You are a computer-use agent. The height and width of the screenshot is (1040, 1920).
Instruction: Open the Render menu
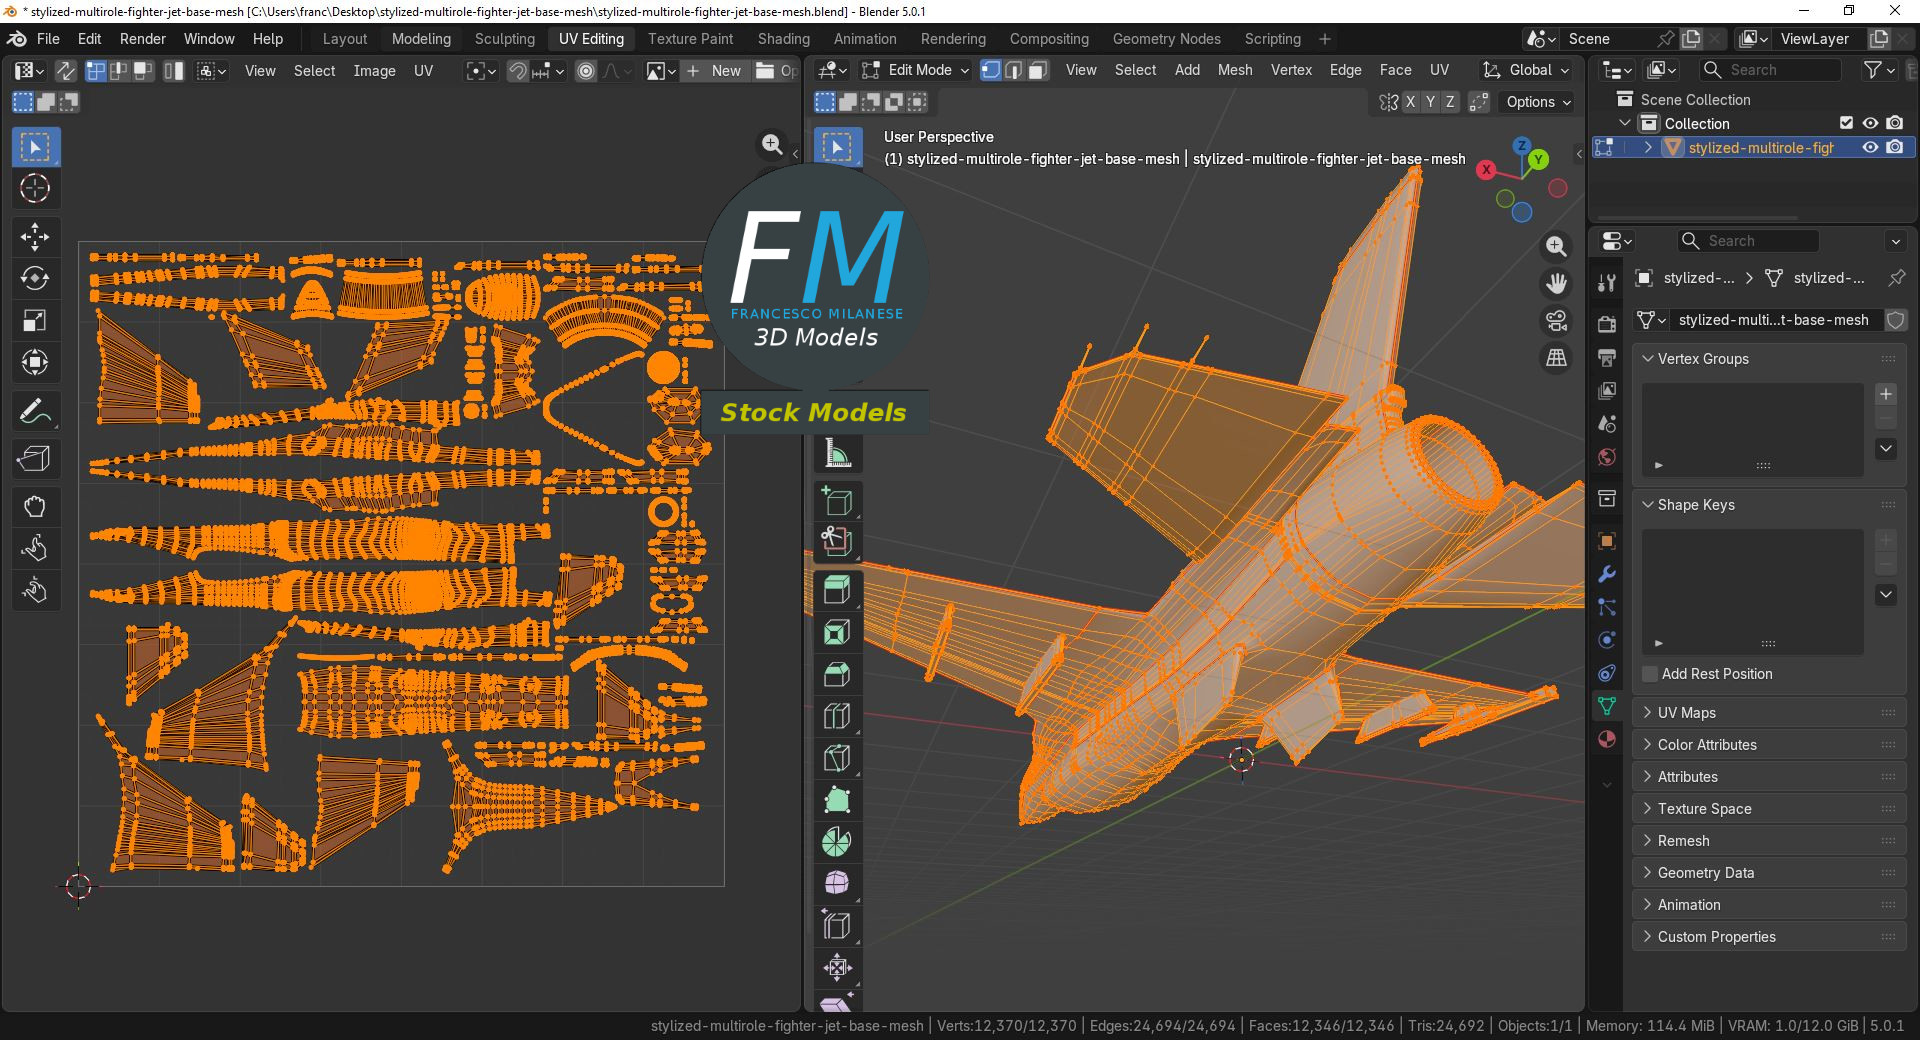(x=143, y=39)
